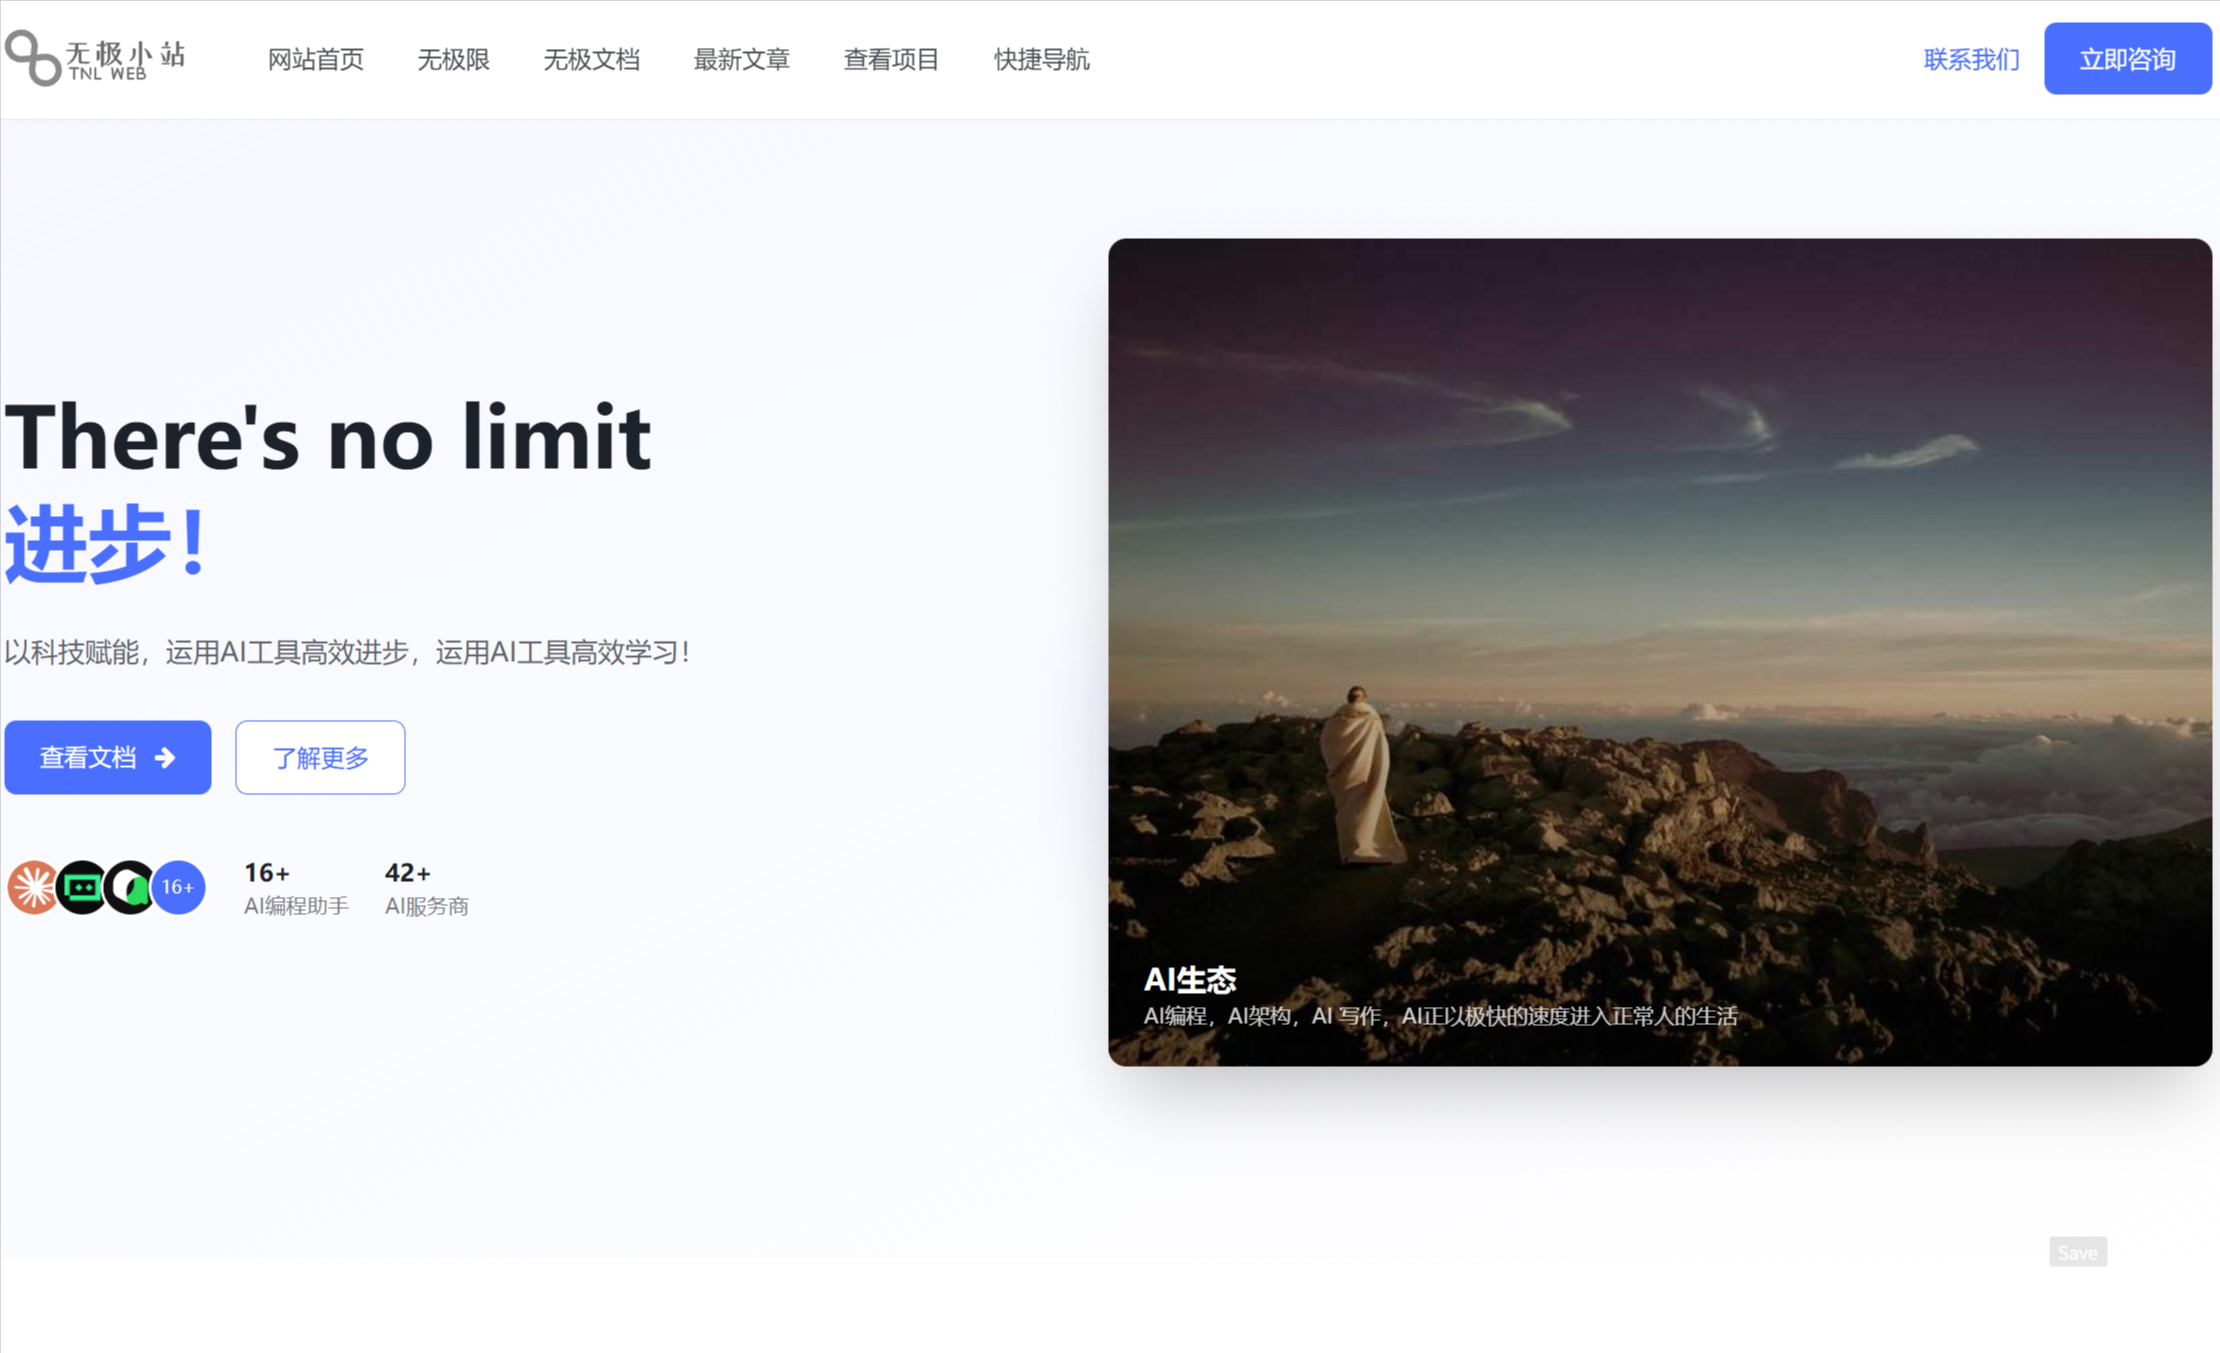Viewport: 2220px width, 1353px height.
Task: Open the 快捷导航 nav item
Action: pyautogui.click(x=1041, y=60)
